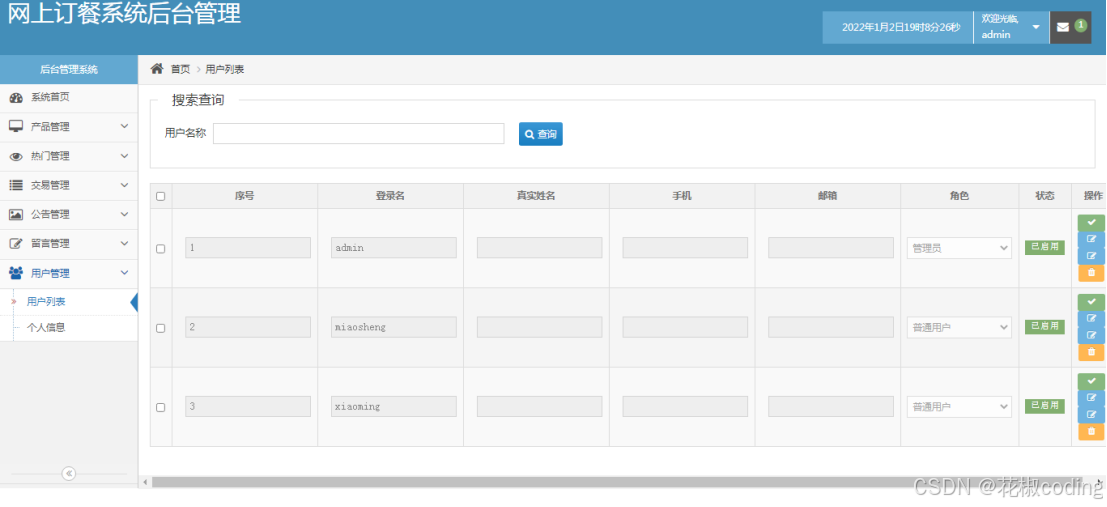The image size is (1107, 507).
Task: Collapse 用户管理 using its chevron
Action: 124,273
